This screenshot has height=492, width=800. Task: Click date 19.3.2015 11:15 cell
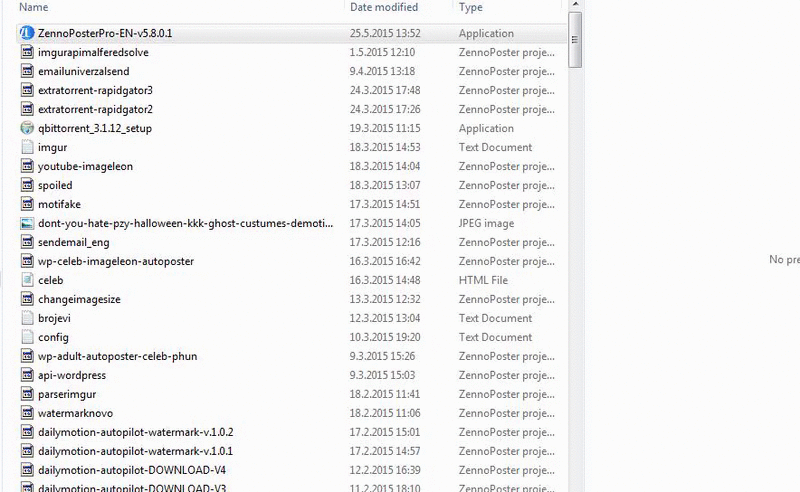click(x=385, y=128)
